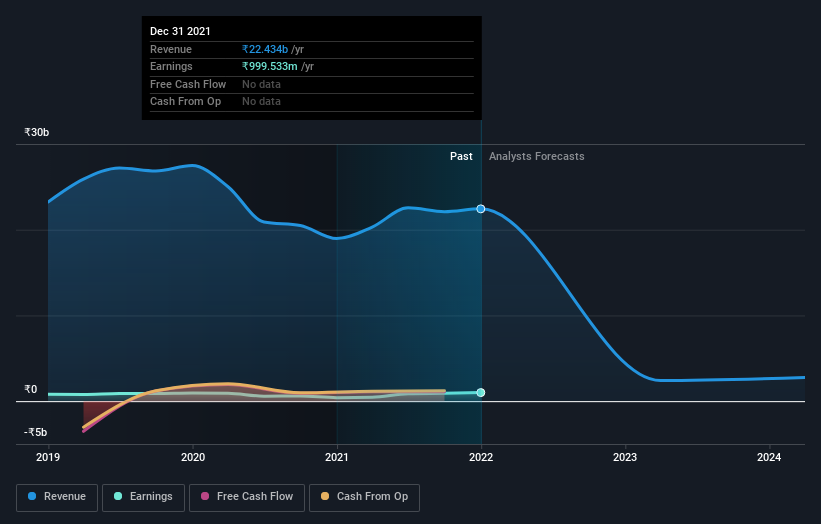Click the teal Earnings legend dot

[x=118, y=496]
